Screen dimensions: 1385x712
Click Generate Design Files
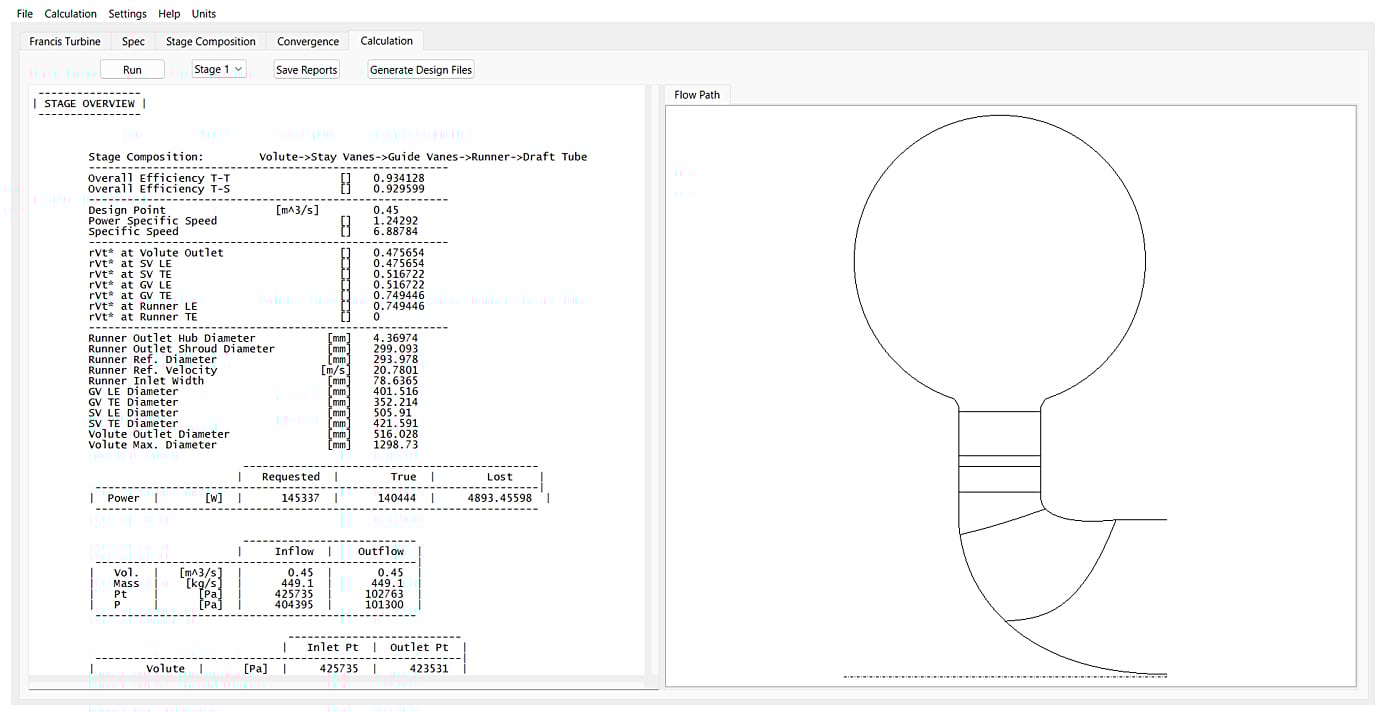click(x=420, y=69)
